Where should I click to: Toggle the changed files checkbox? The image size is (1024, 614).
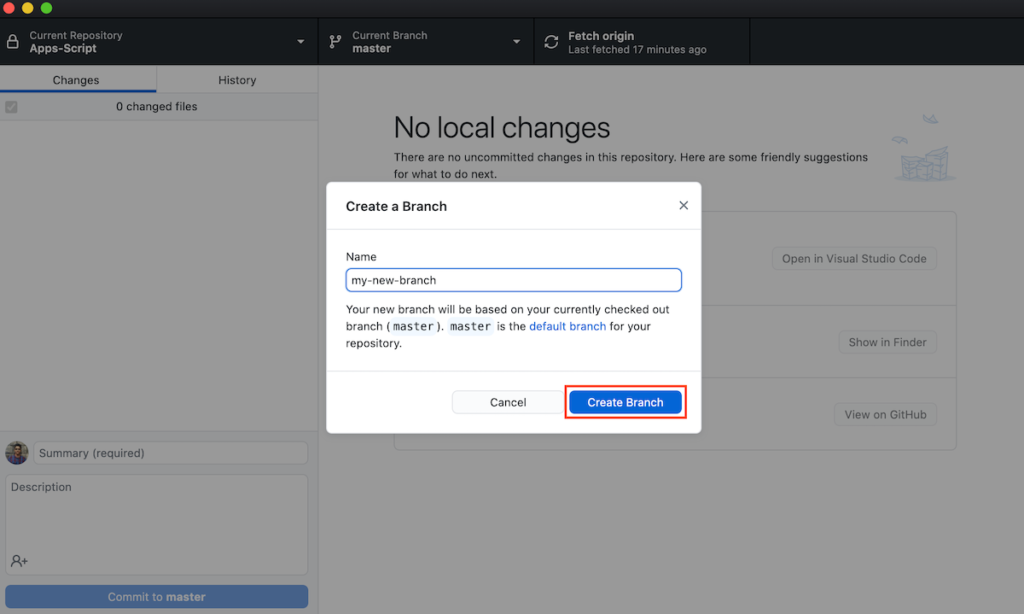pos(11,107)
